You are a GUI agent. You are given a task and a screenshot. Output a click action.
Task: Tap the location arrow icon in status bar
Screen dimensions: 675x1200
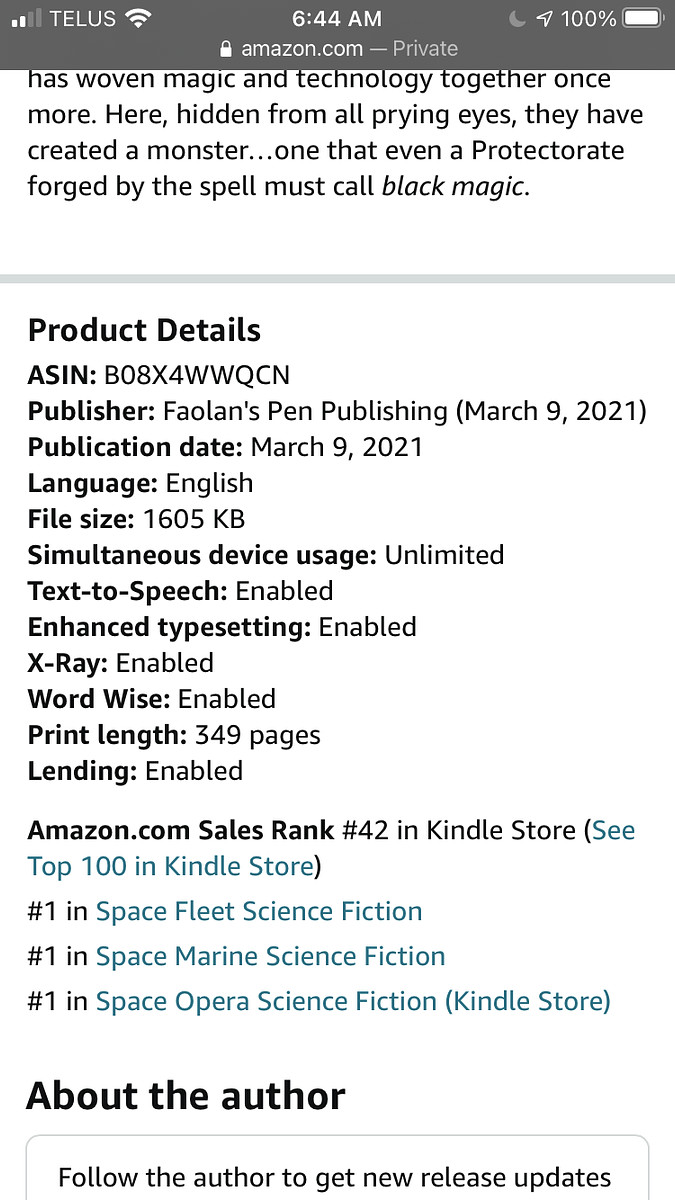pyautogui.click(x=544, y=18)
